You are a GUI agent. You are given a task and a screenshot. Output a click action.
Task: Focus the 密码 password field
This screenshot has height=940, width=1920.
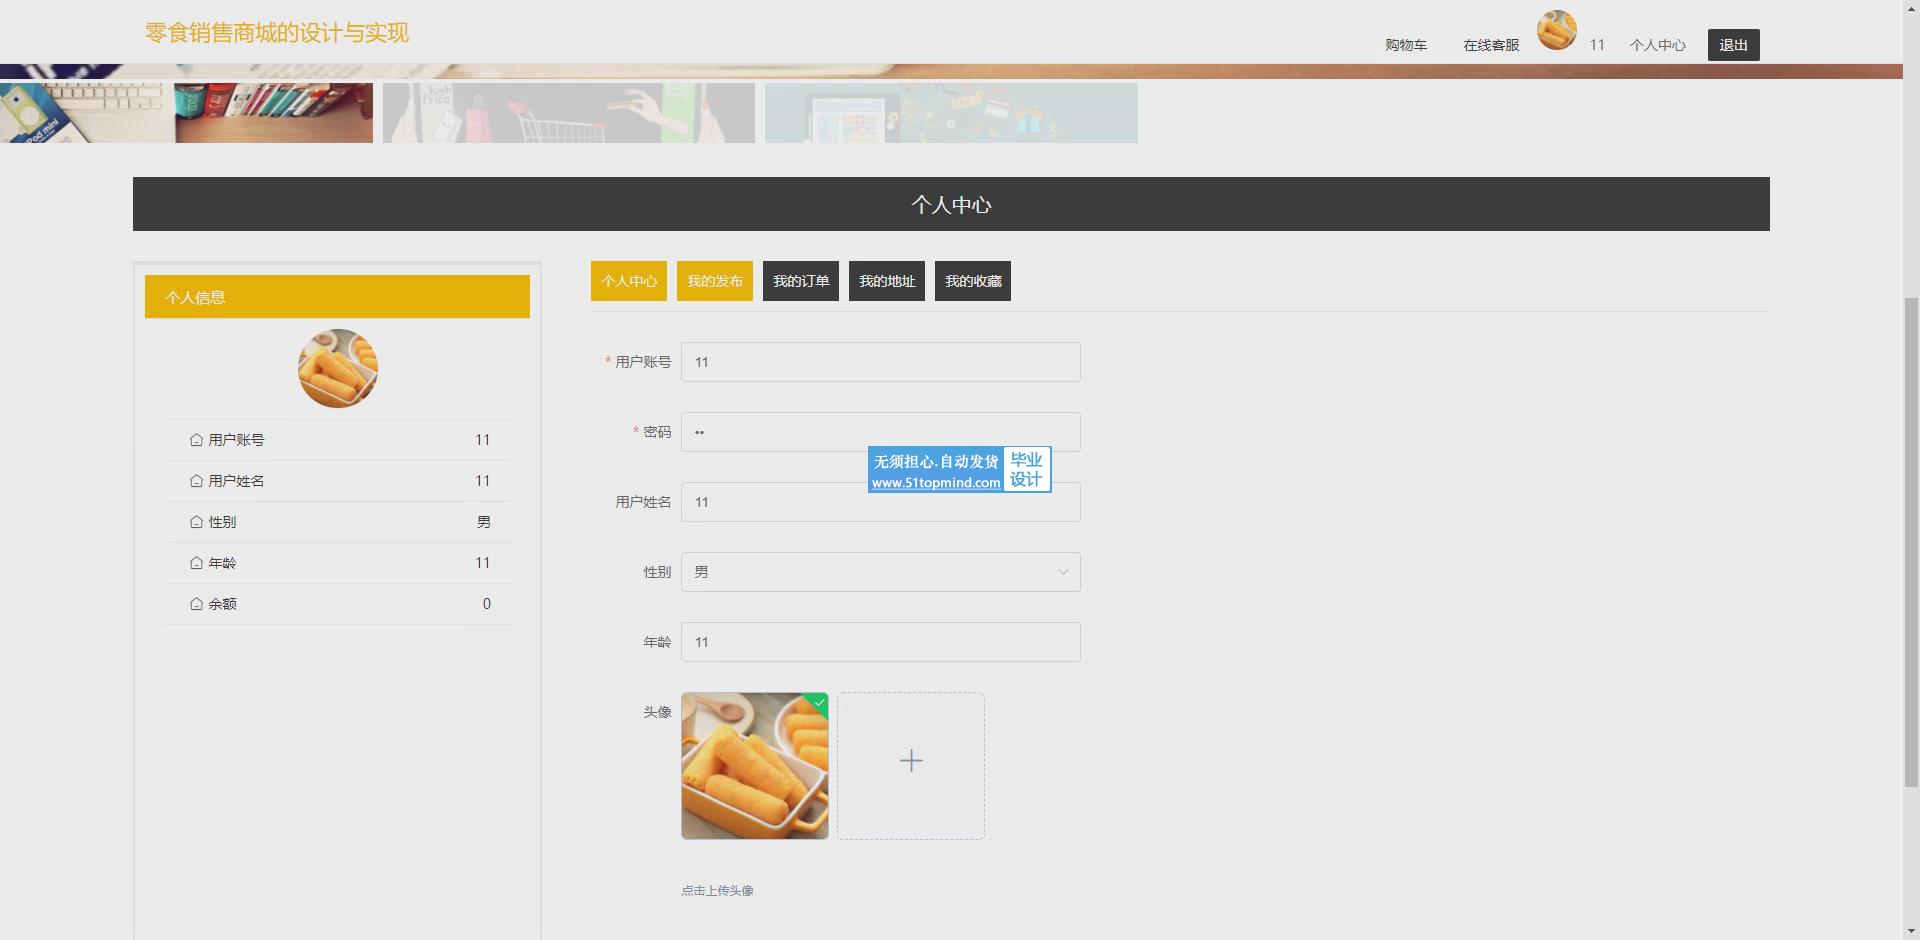pyautogui.click(x=881, y=432)
